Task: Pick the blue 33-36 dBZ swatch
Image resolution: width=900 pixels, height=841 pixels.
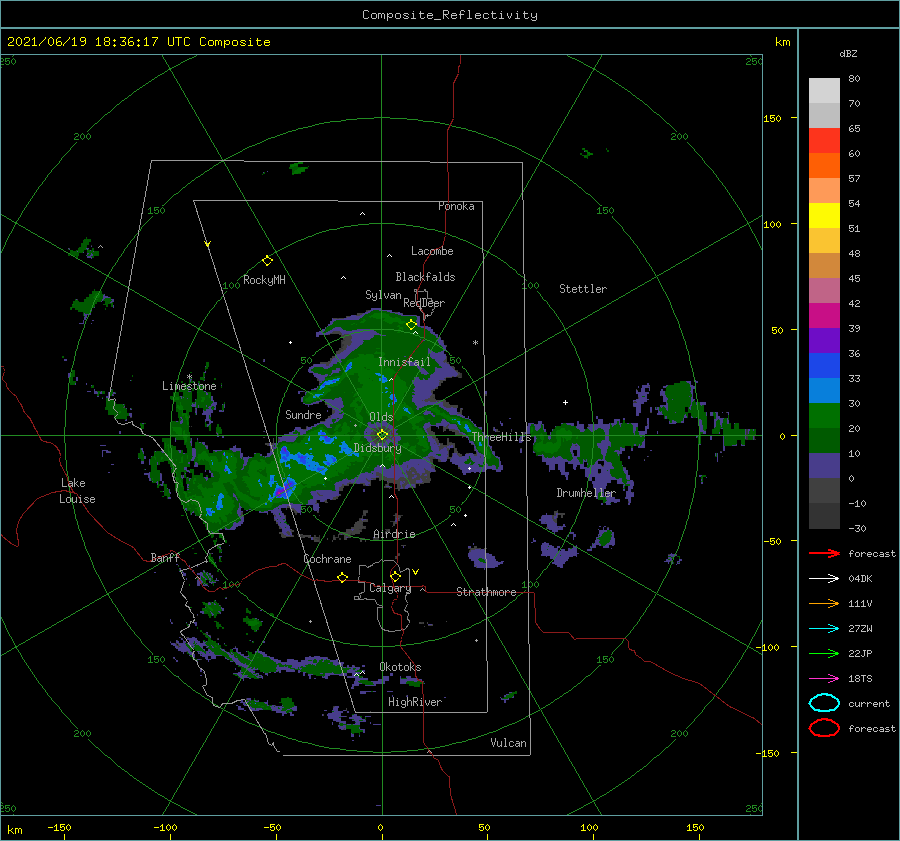Action: [824, 365]
